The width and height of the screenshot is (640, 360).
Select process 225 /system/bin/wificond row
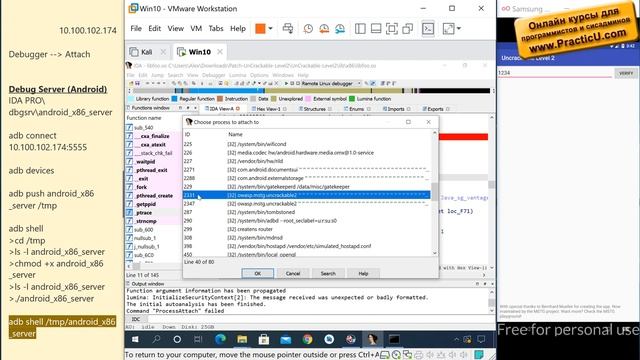[x=307, y=144]
